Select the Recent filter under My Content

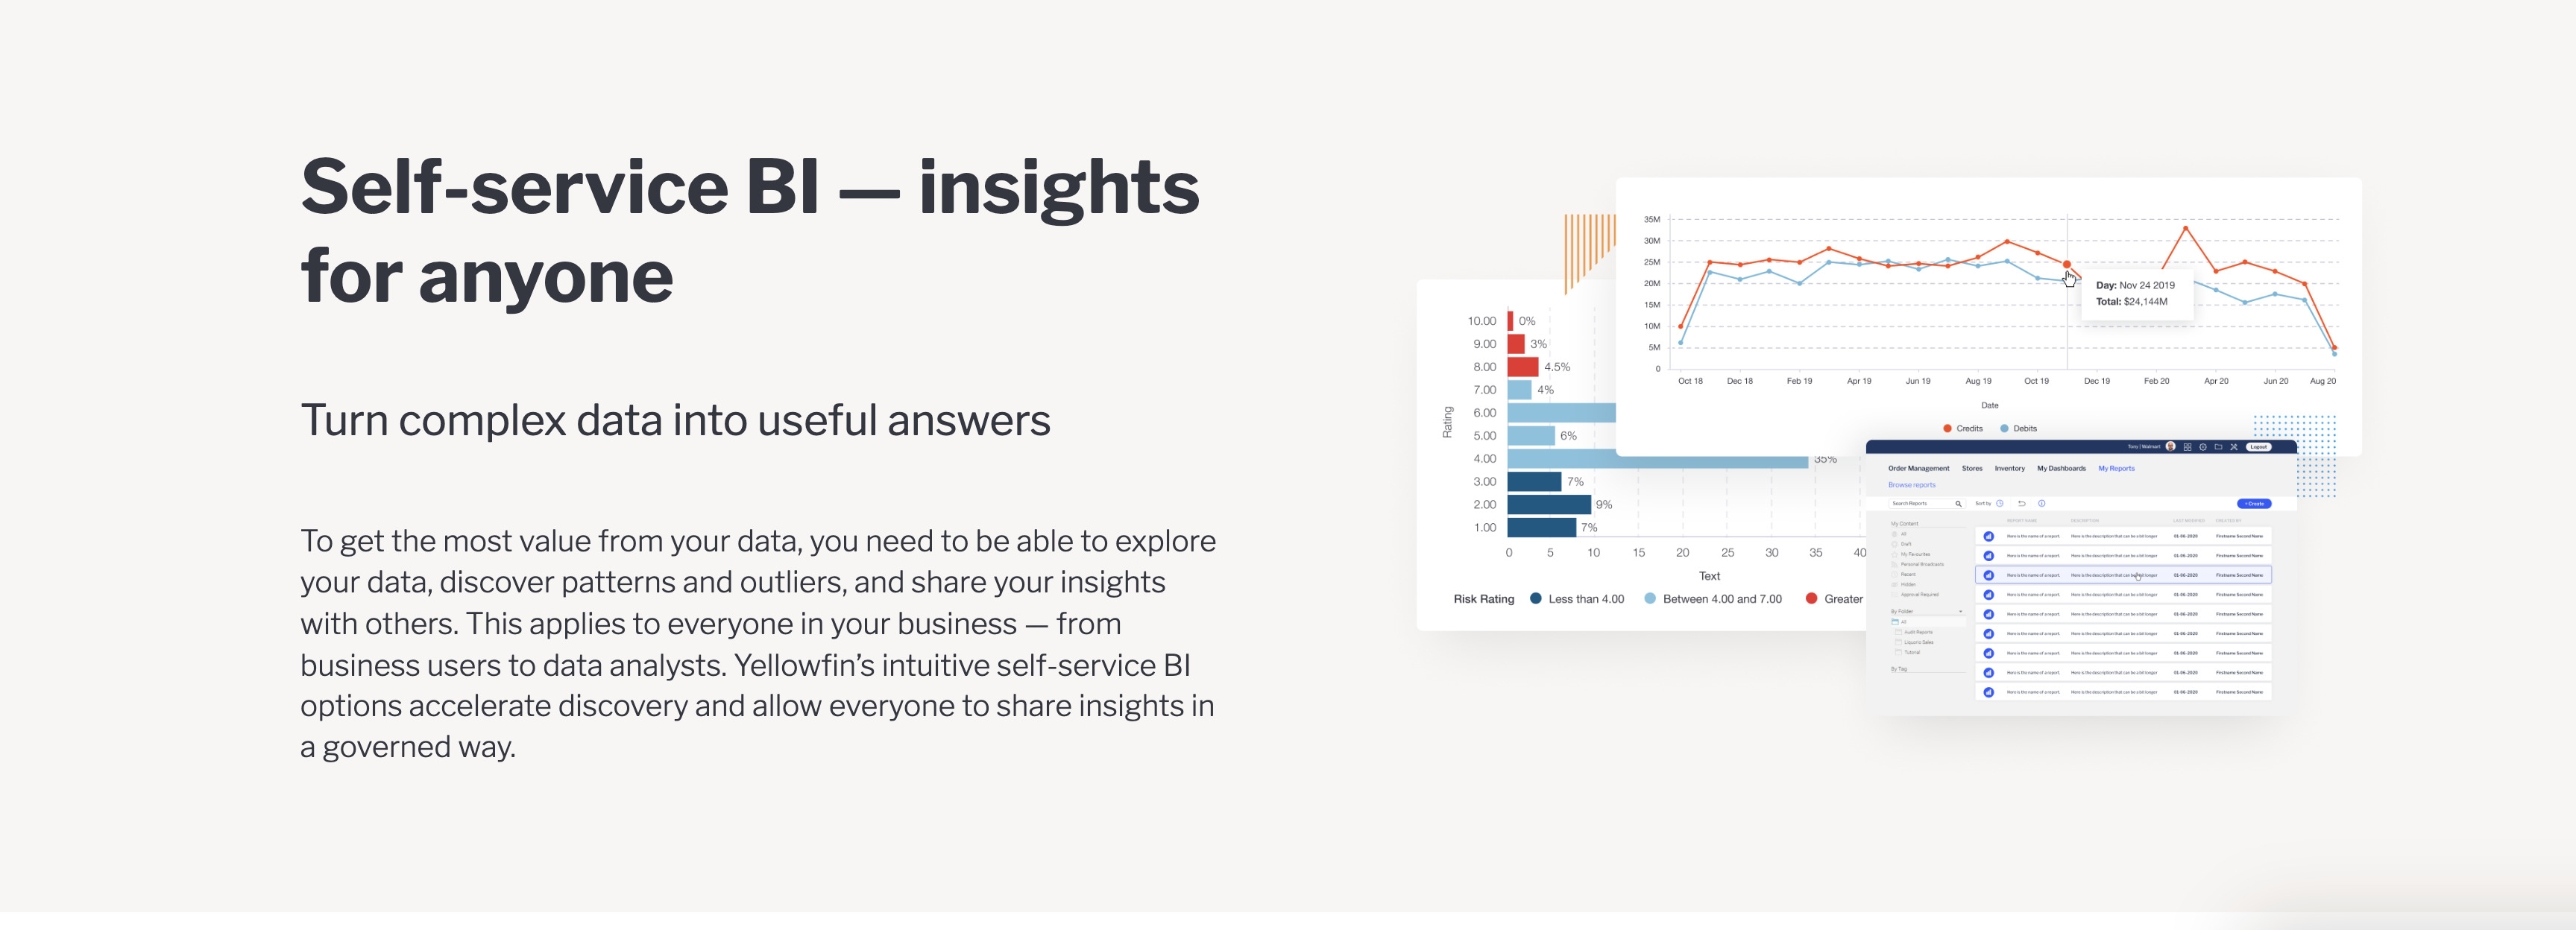[1908, 575]
